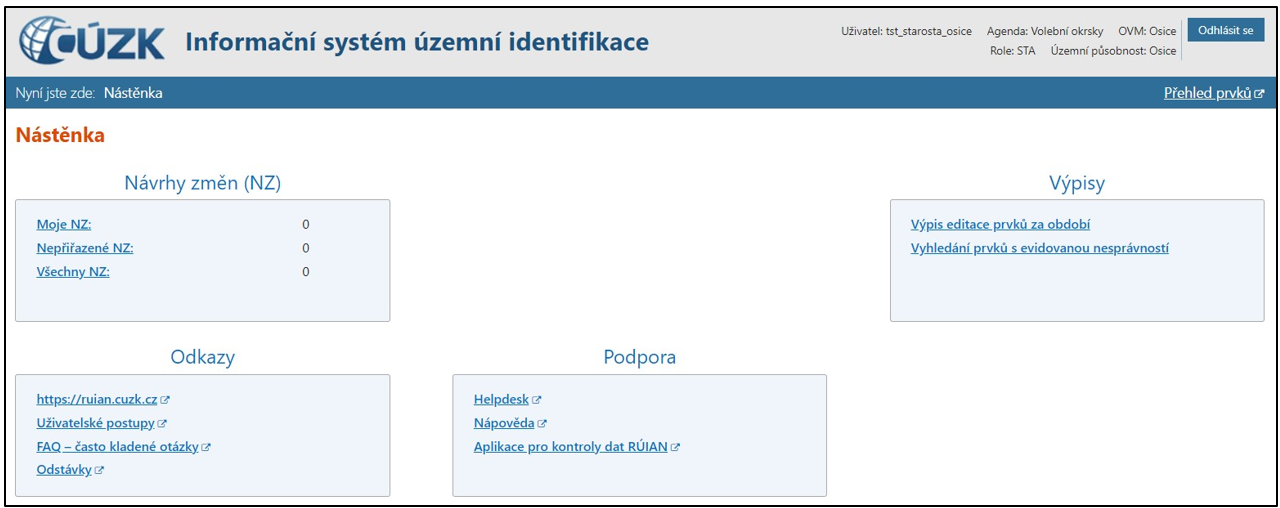The width and height of the screenshot is (1280, 508).
Task: Select Nástěnka in the breadcrumb bar
Action: (133, 93)
